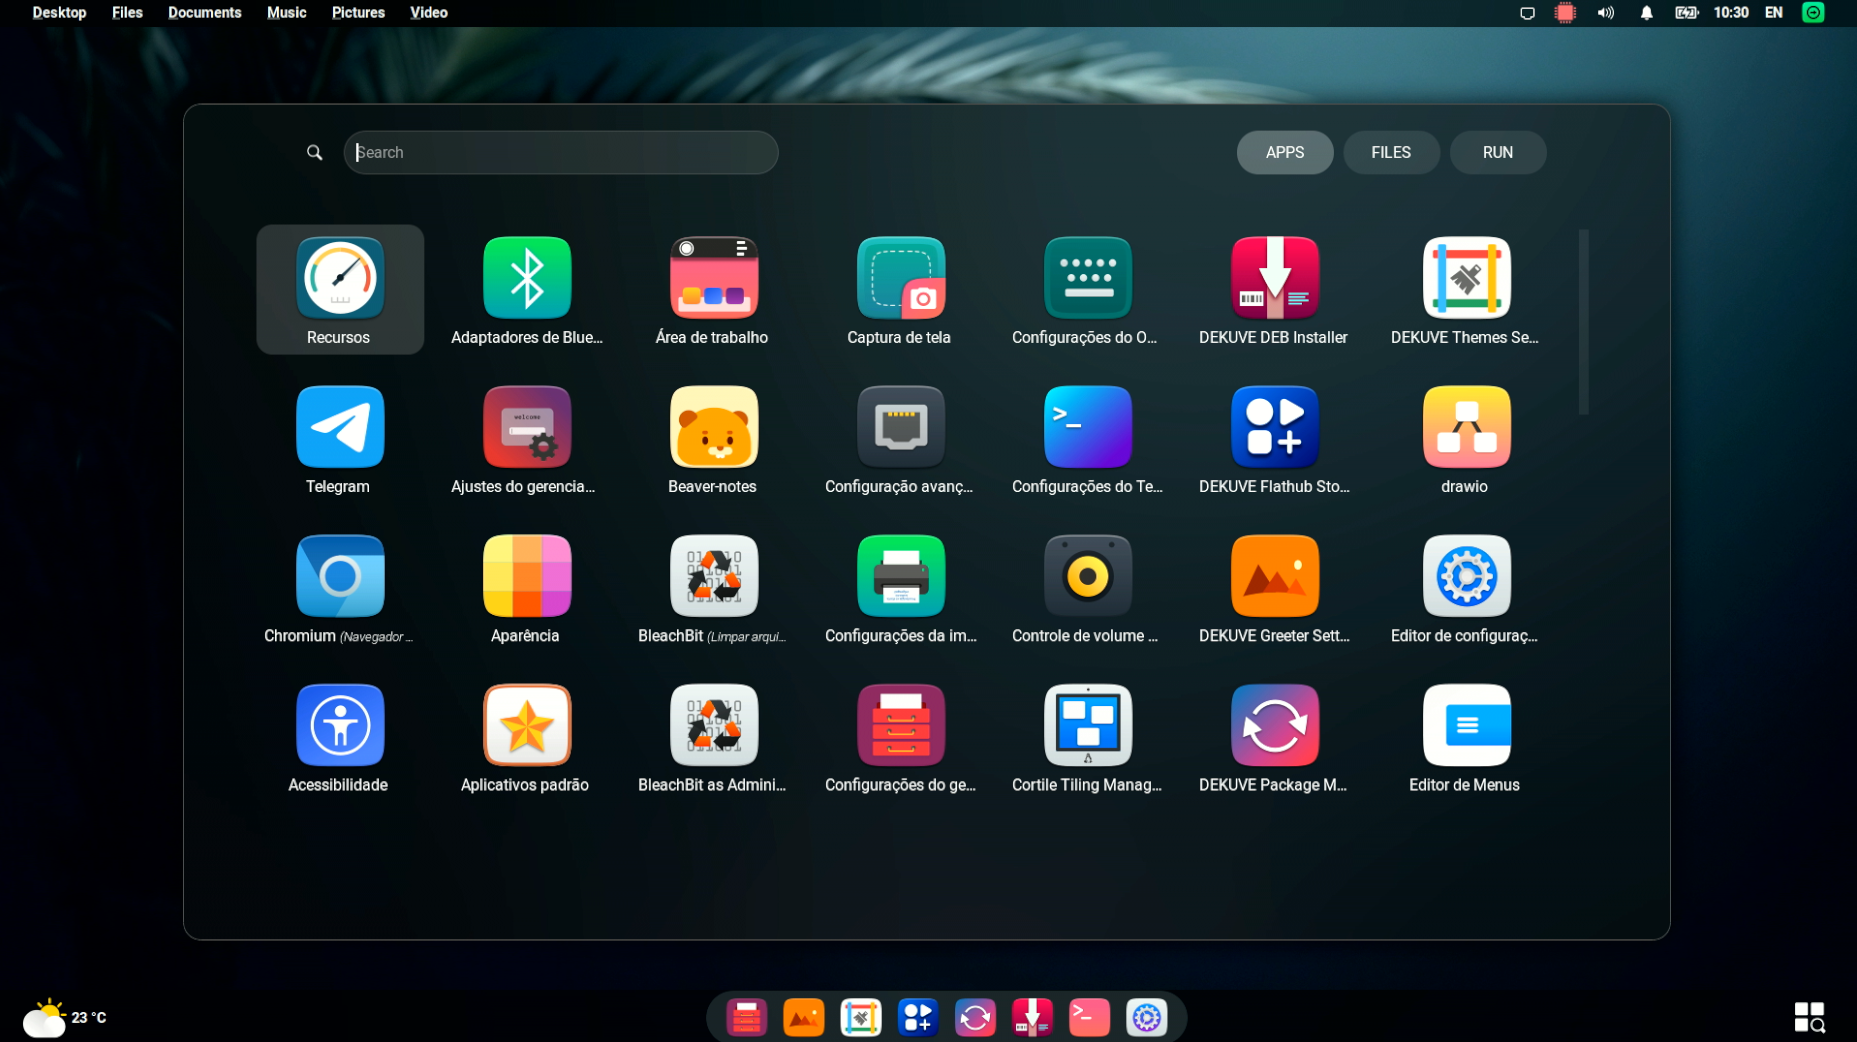
Task: Launch Captura de tela screenshot tool
Action: point(899,290)
